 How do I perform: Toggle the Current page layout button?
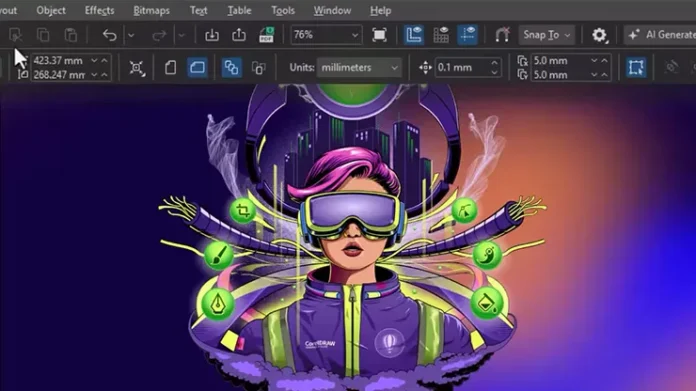tap(258, 67)
